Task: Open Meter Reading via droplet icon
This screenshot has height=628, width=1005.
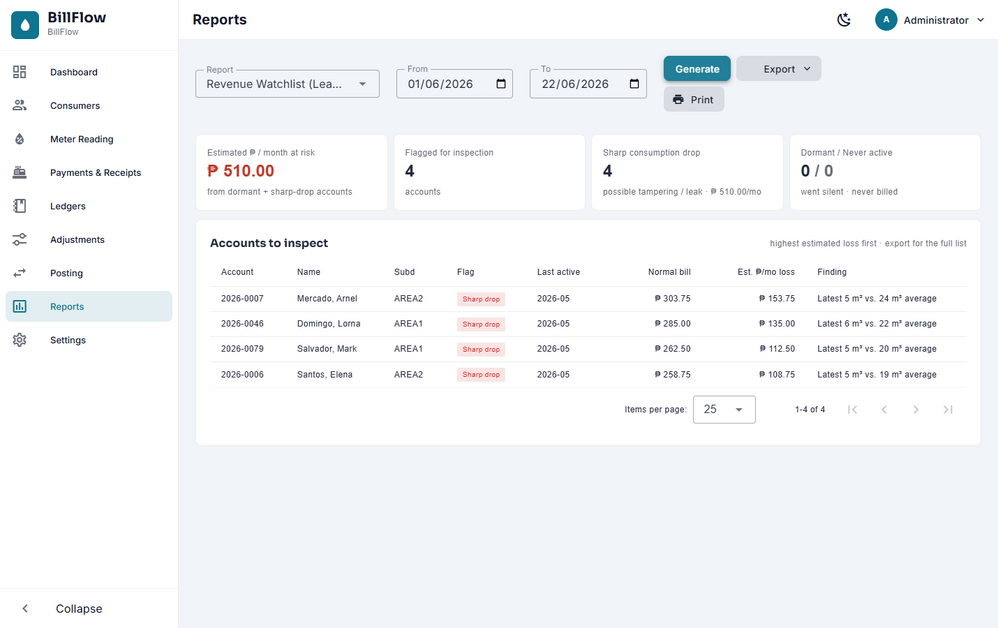Action: [x=20, y=139]
